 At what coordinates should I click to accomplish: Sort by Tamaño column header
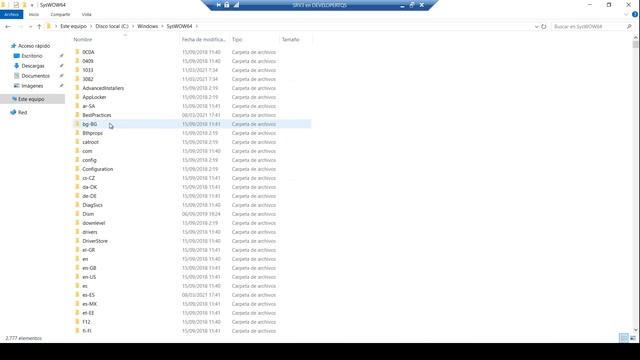click(x=291, y=40)
